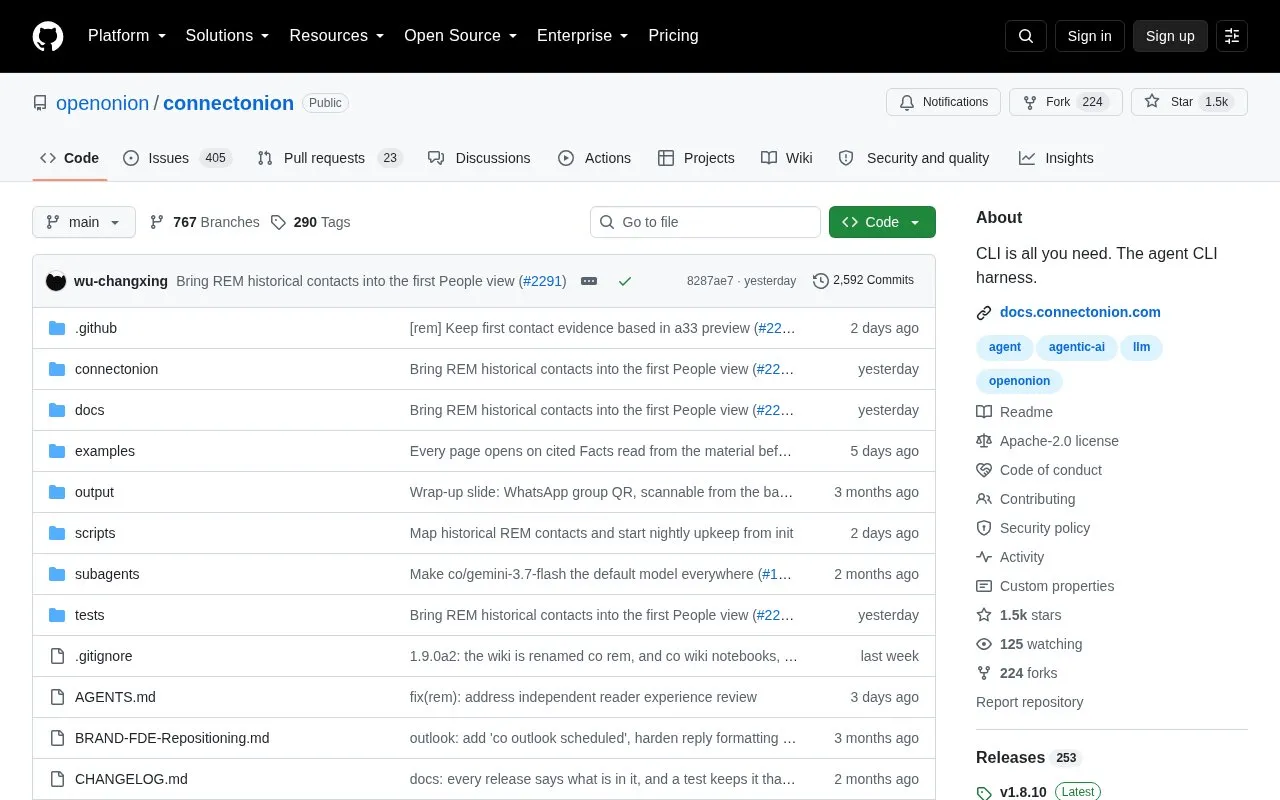This screenshot has height=800, width=1280.
Task: Open the Pricing link
Action: (x=673, y=36)
